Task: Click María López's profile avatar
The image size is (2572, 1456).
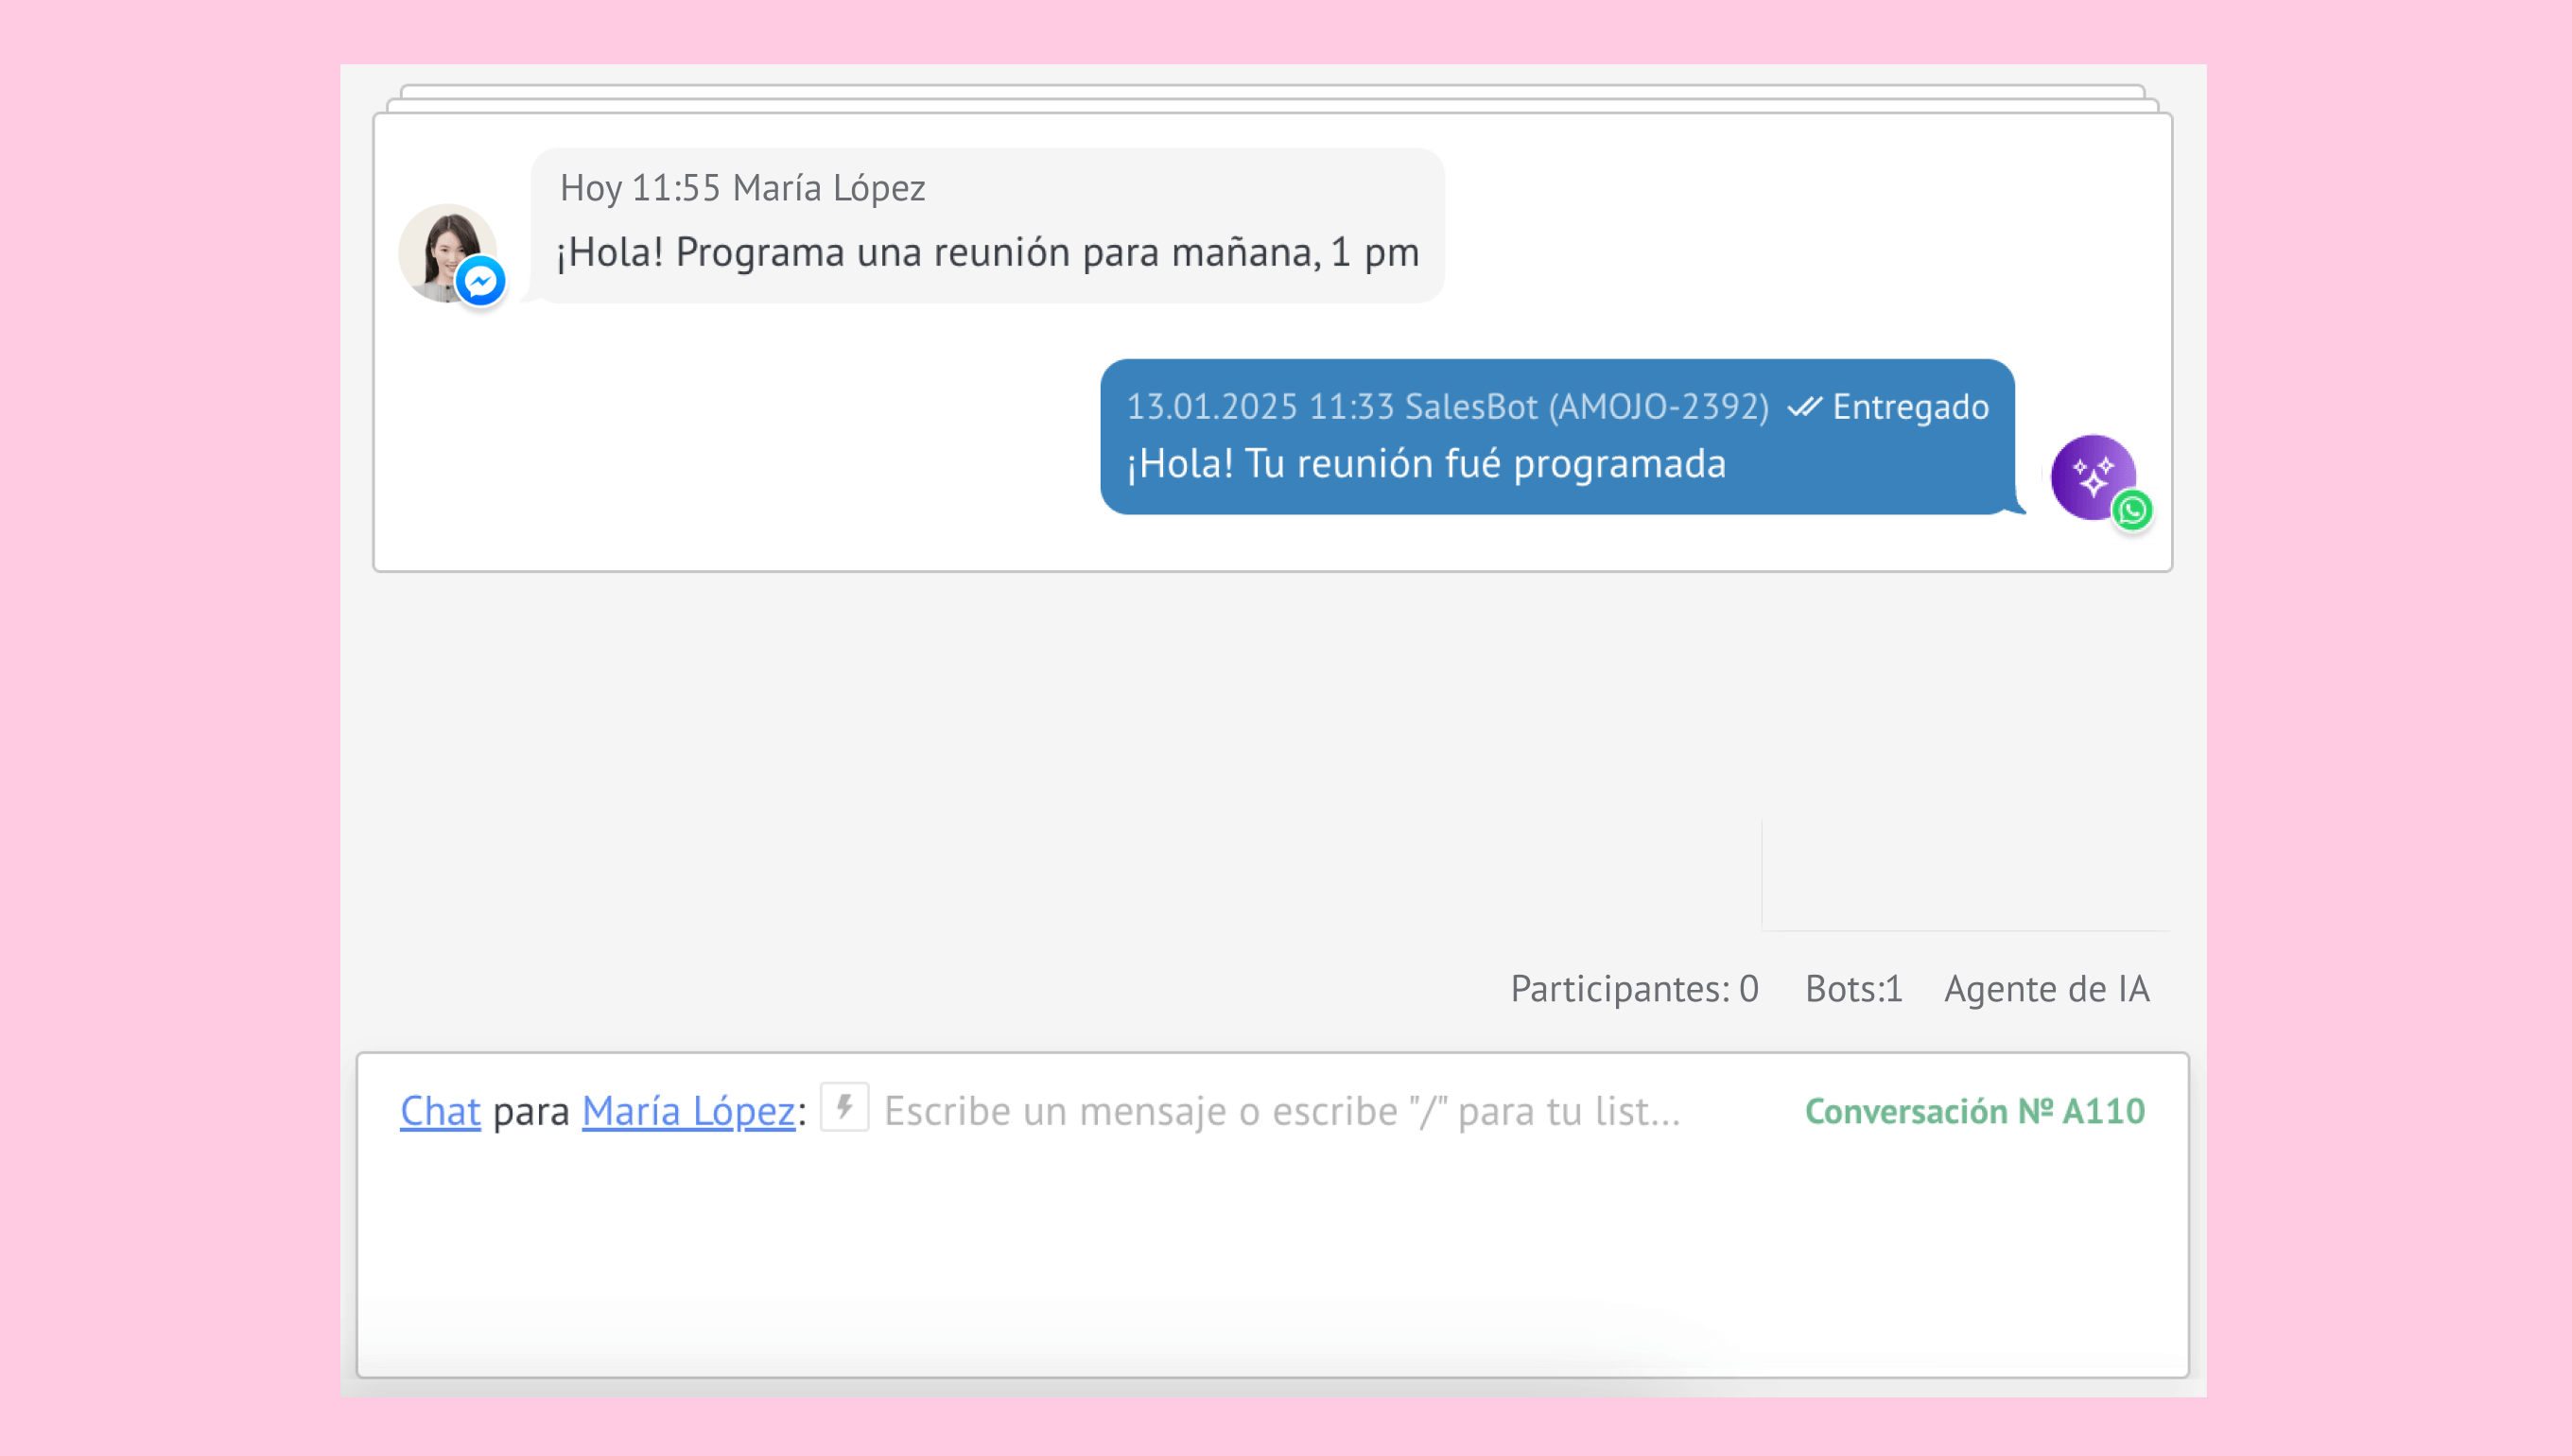Action: pos(440,245)
